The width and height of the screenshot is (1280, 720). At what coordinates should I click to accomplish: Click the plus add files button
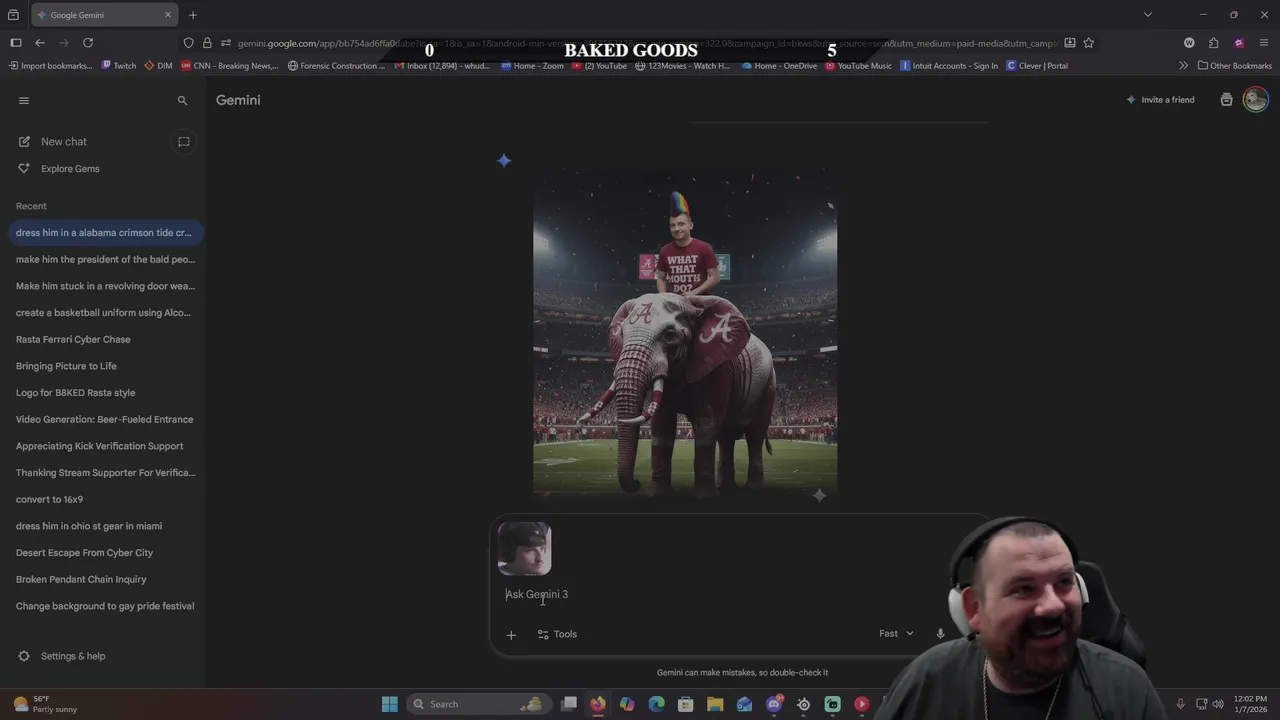(x=511, y=634)
